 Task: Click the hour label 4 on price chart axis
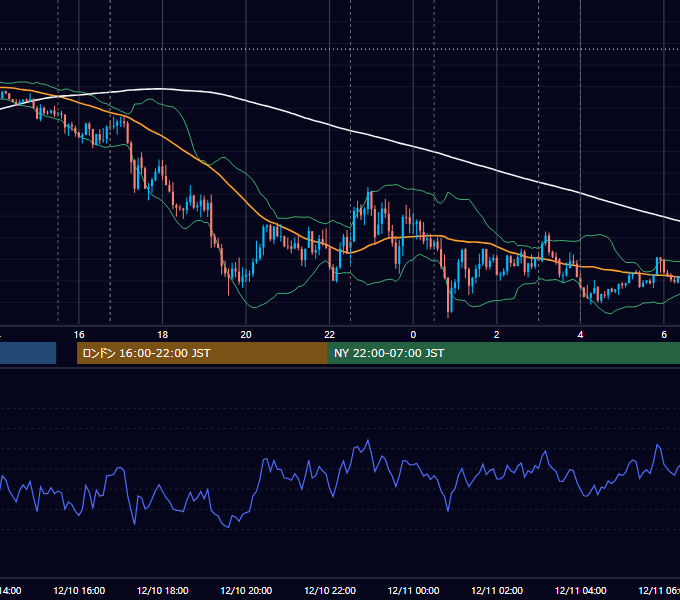(580, 335)
